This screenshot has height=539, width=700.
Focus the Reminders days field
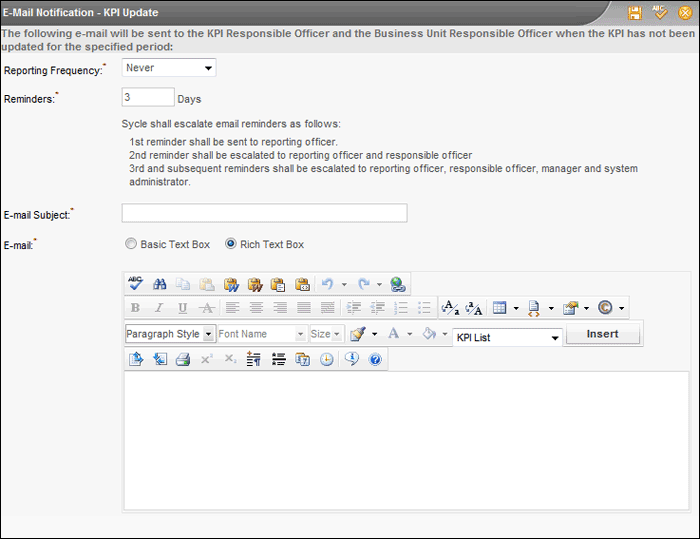click(x=148, y=97)
